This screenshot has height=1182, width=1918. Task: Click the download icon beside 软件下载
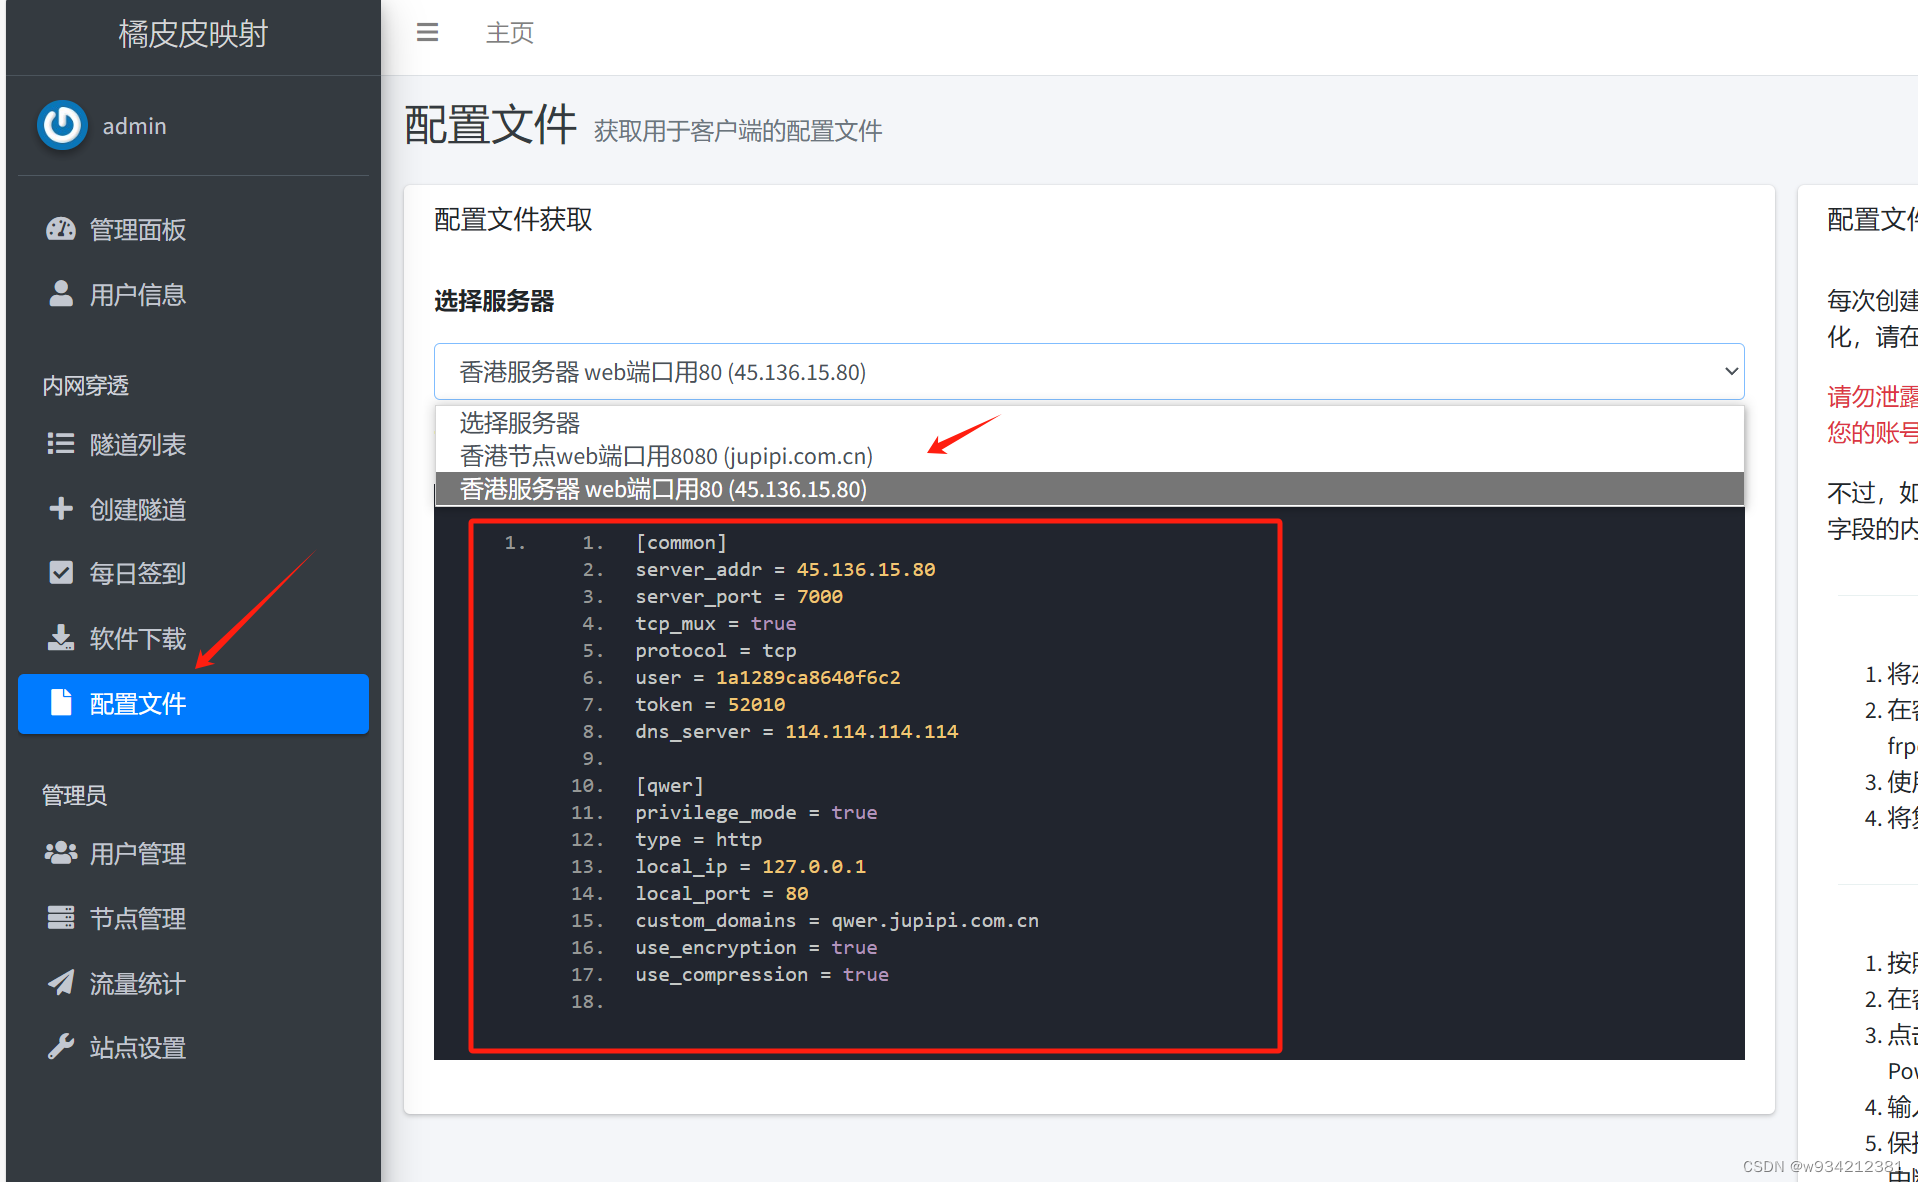61,638
